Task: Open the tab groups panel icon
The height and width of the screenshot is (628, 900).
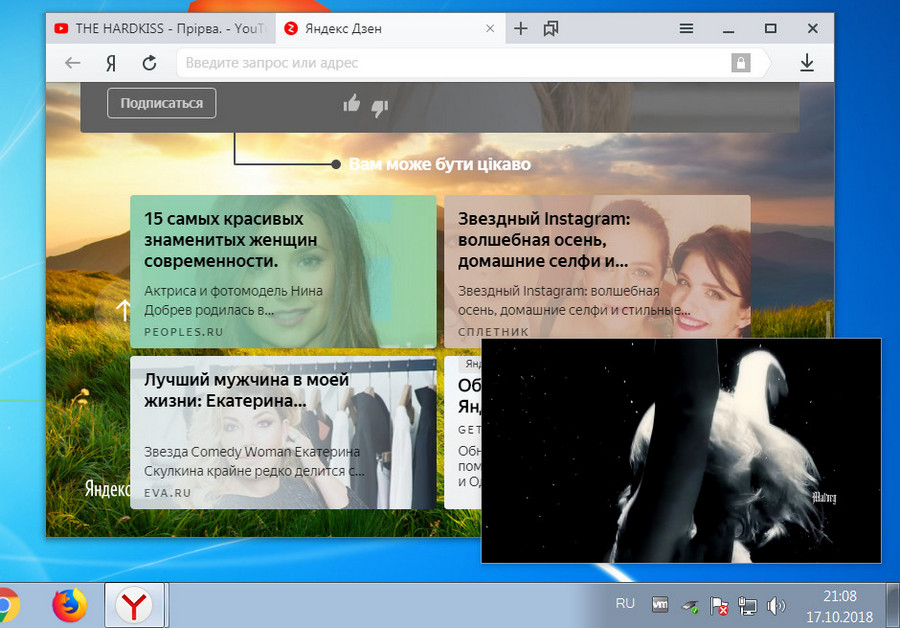Action: click(551, 28)
